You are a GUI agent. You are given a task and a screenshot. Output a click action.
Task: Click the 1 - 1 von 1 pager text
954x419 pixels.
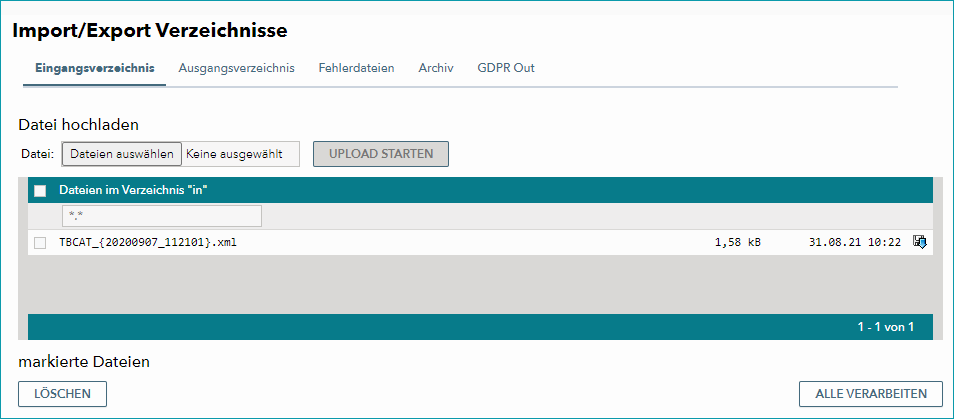(886, 327)
